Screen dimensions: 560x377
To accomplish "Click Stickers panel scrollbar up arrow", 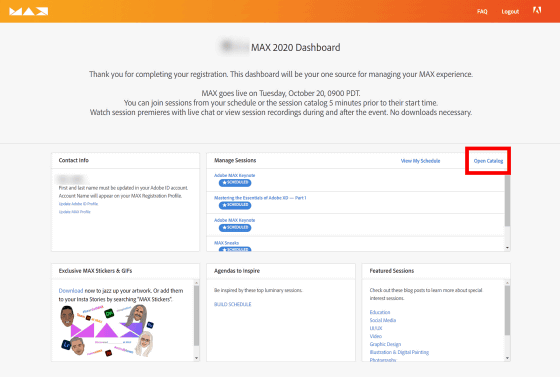I will (x=196, y=283).
